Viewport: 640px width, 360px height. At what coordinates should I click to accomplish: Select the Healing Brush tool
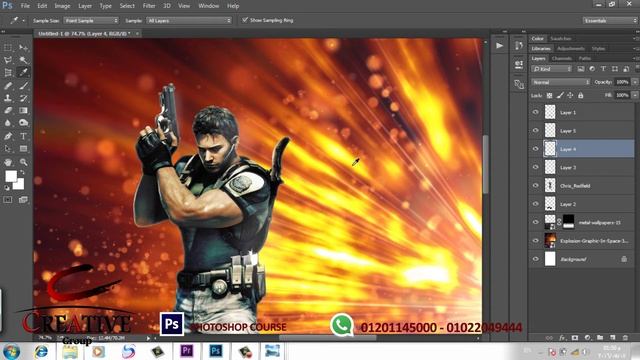click(x=8, y=85)
